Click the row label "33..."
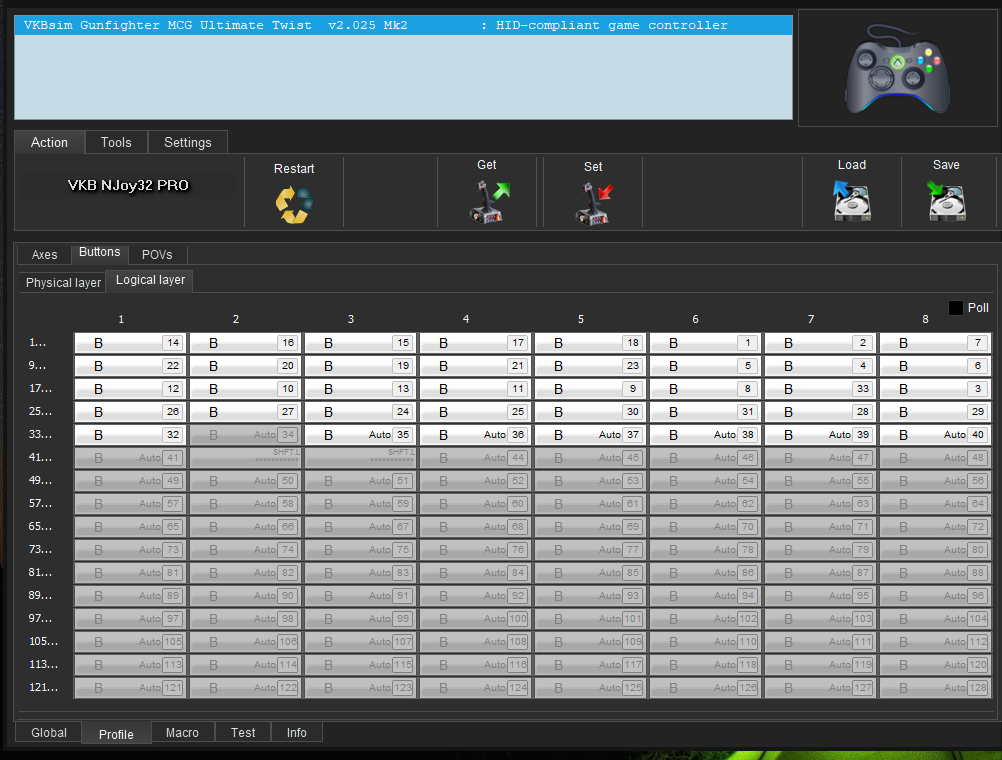 point(40,435)
